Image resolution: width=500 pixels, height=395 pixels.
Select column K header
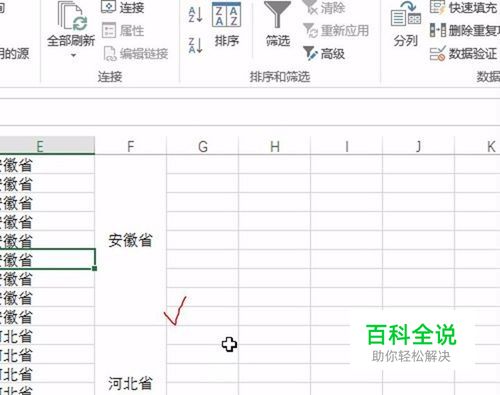pos(478,146)
